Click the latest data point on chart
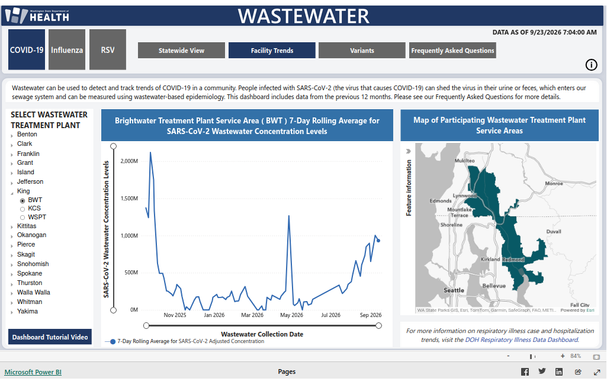 (x=378, y=241)
